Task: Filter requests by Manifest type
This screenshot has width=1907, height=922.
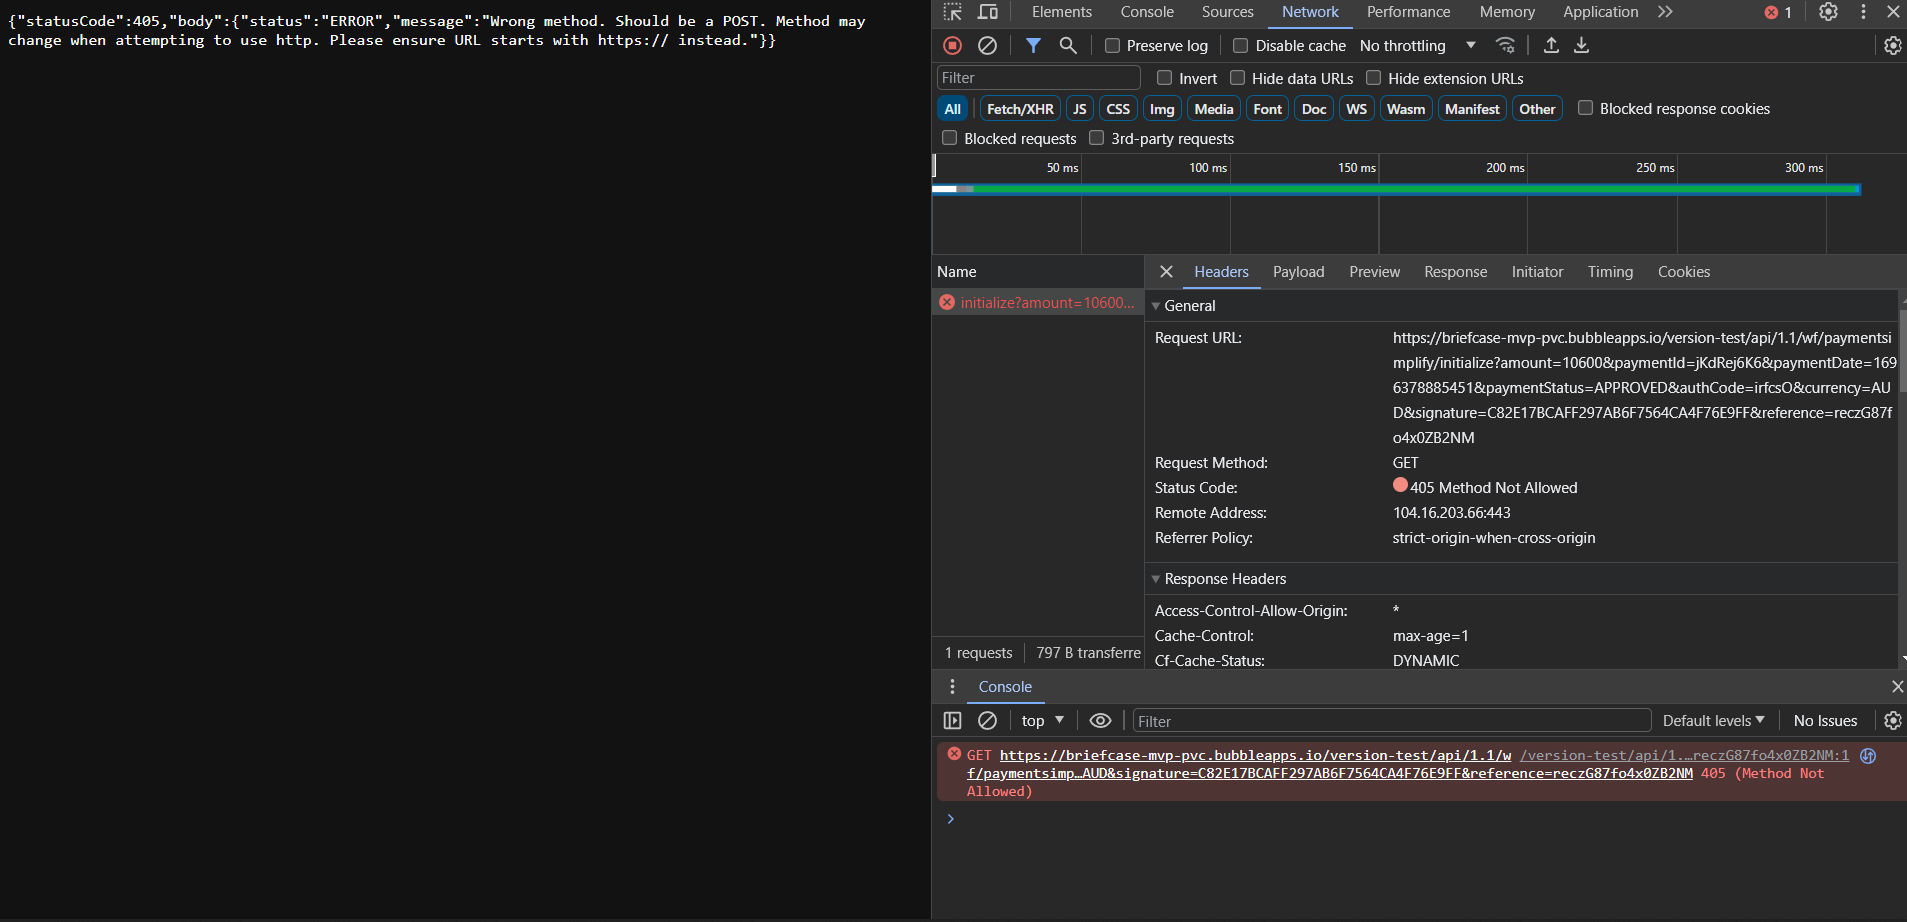Action: 1472,109
